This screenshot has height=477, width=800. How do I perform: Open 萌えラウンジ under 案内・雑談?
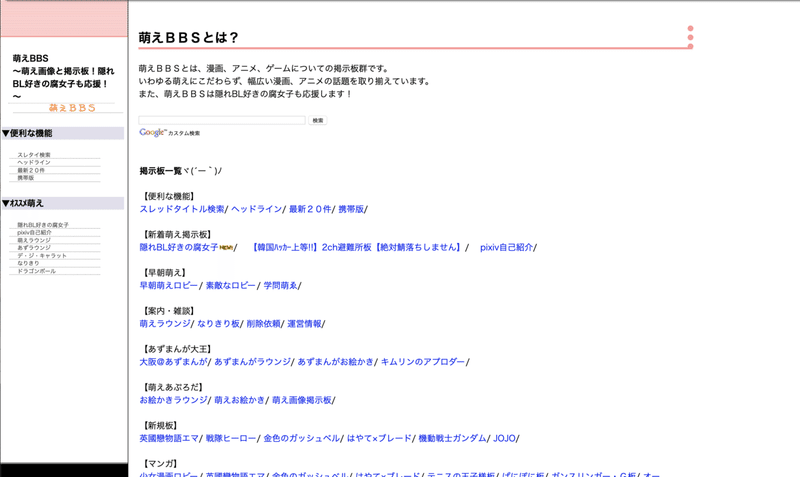[x=165, y=324]
